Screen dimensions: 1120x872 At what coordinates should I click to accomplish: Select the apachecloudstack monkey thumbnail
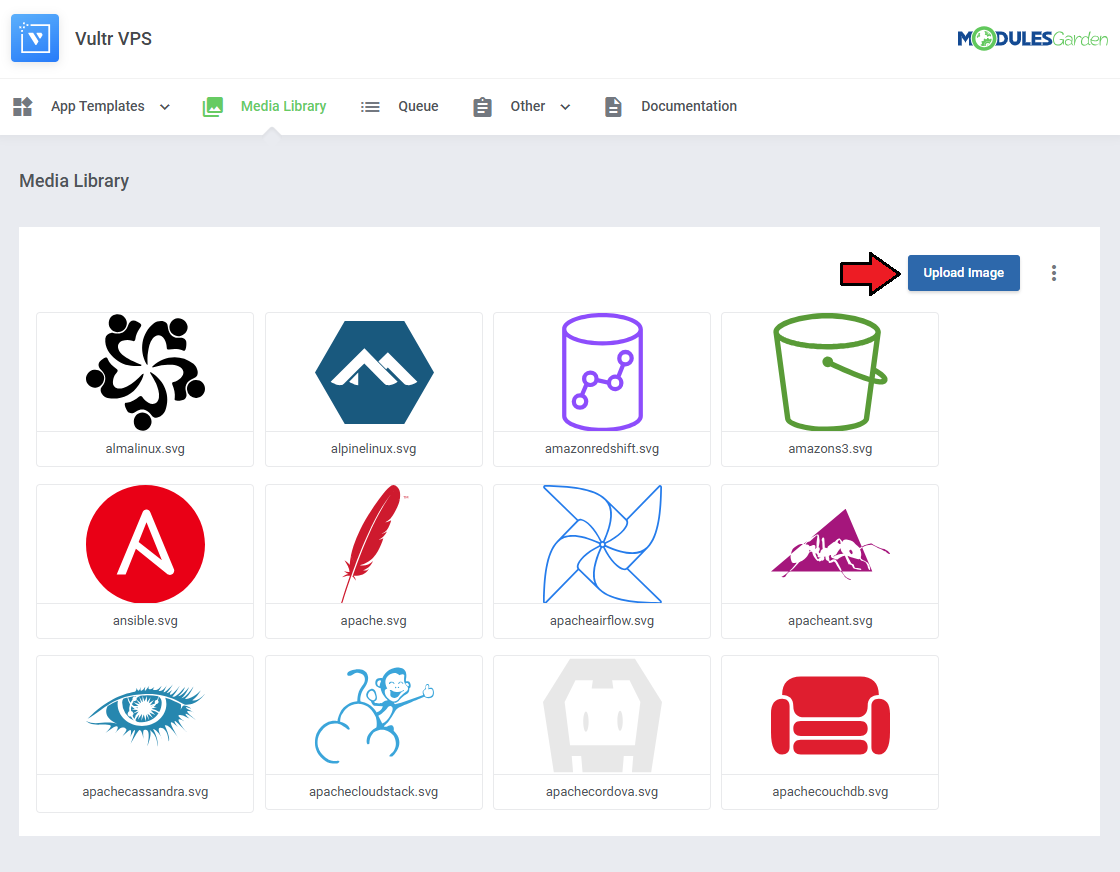(374, 716)
